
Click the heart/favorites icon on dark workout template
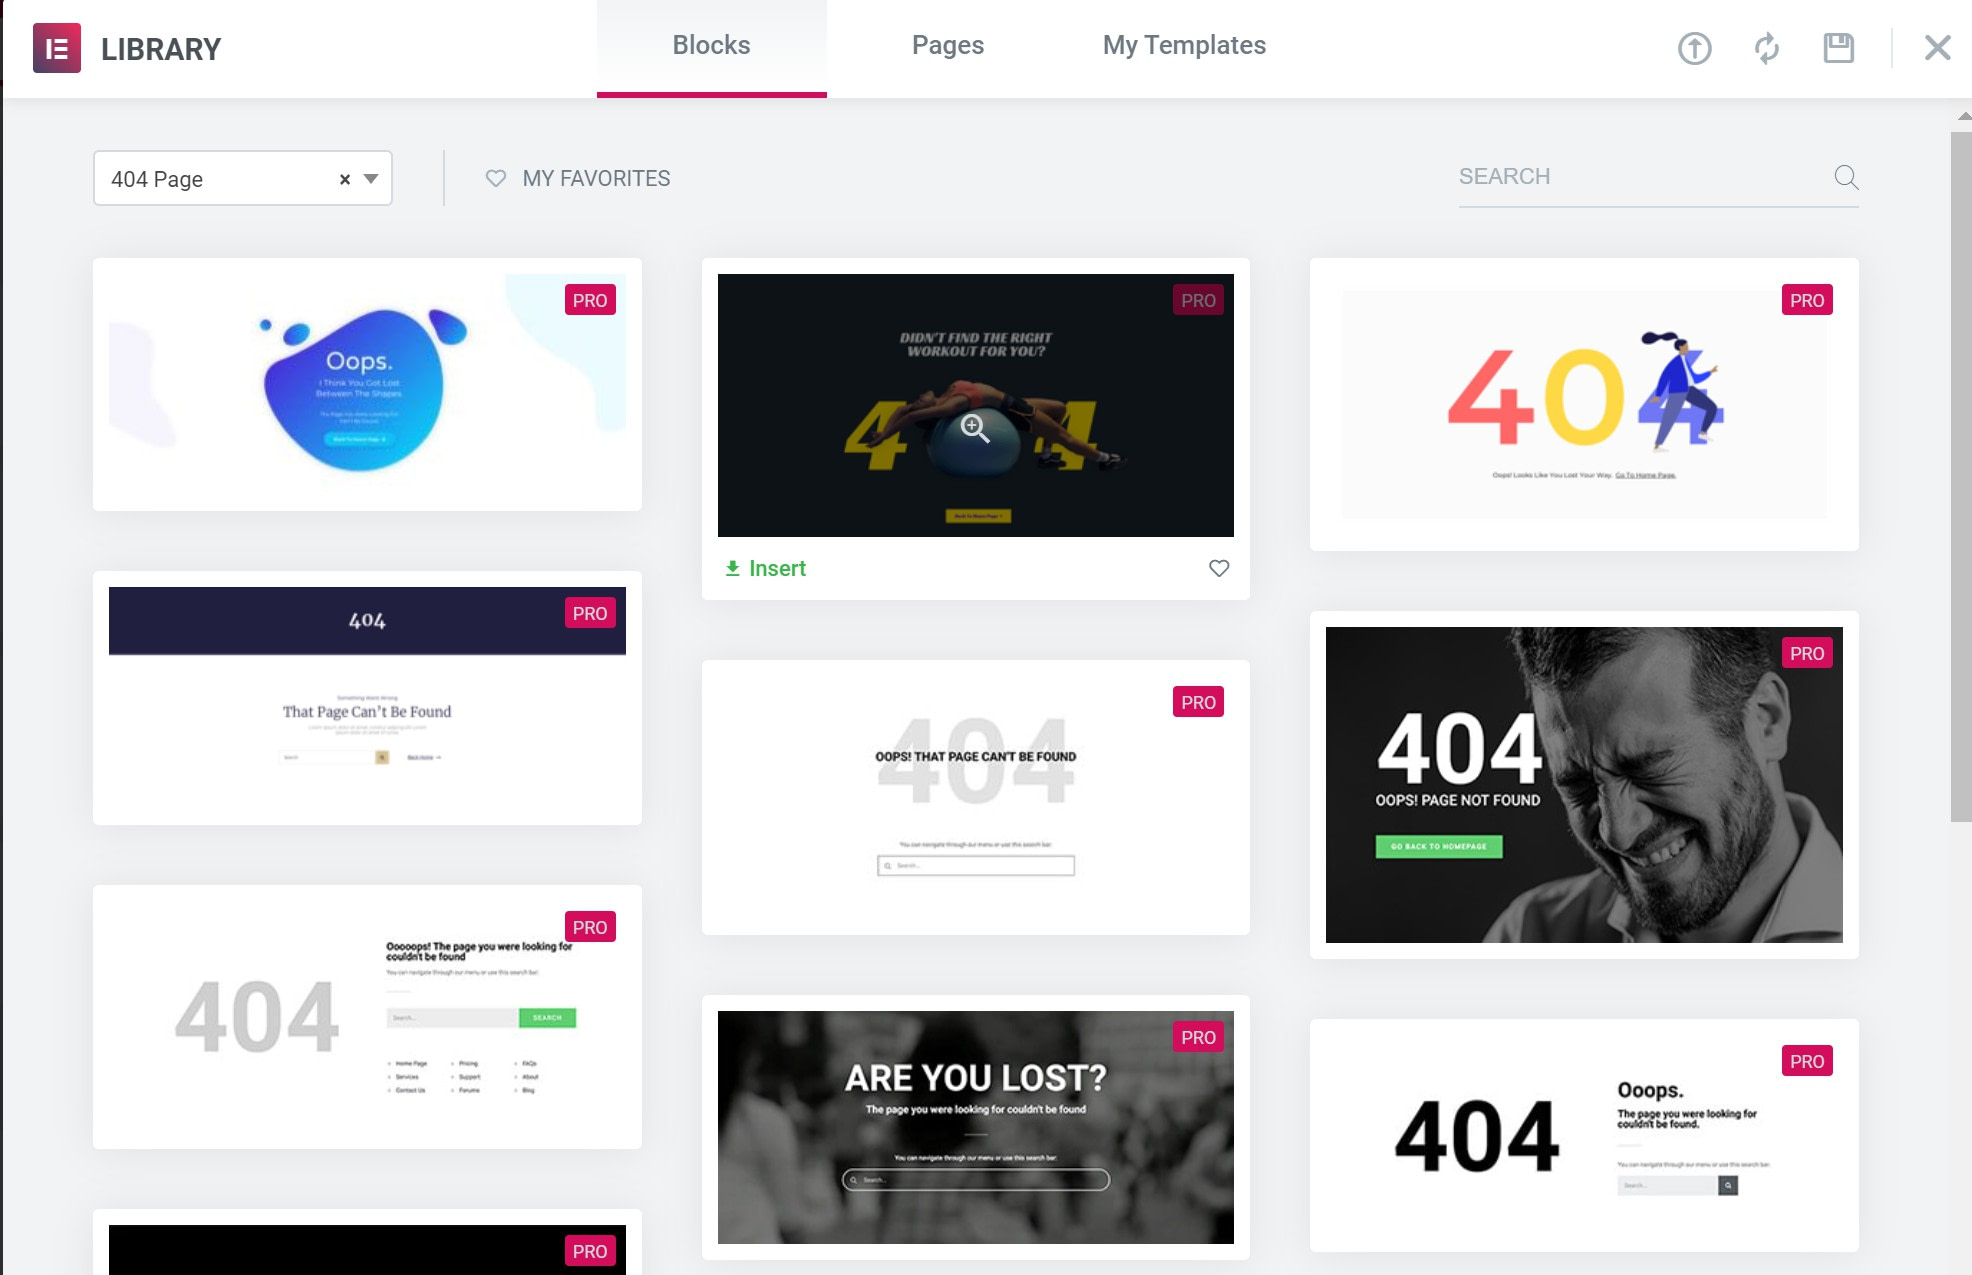tap(1217, 568)
